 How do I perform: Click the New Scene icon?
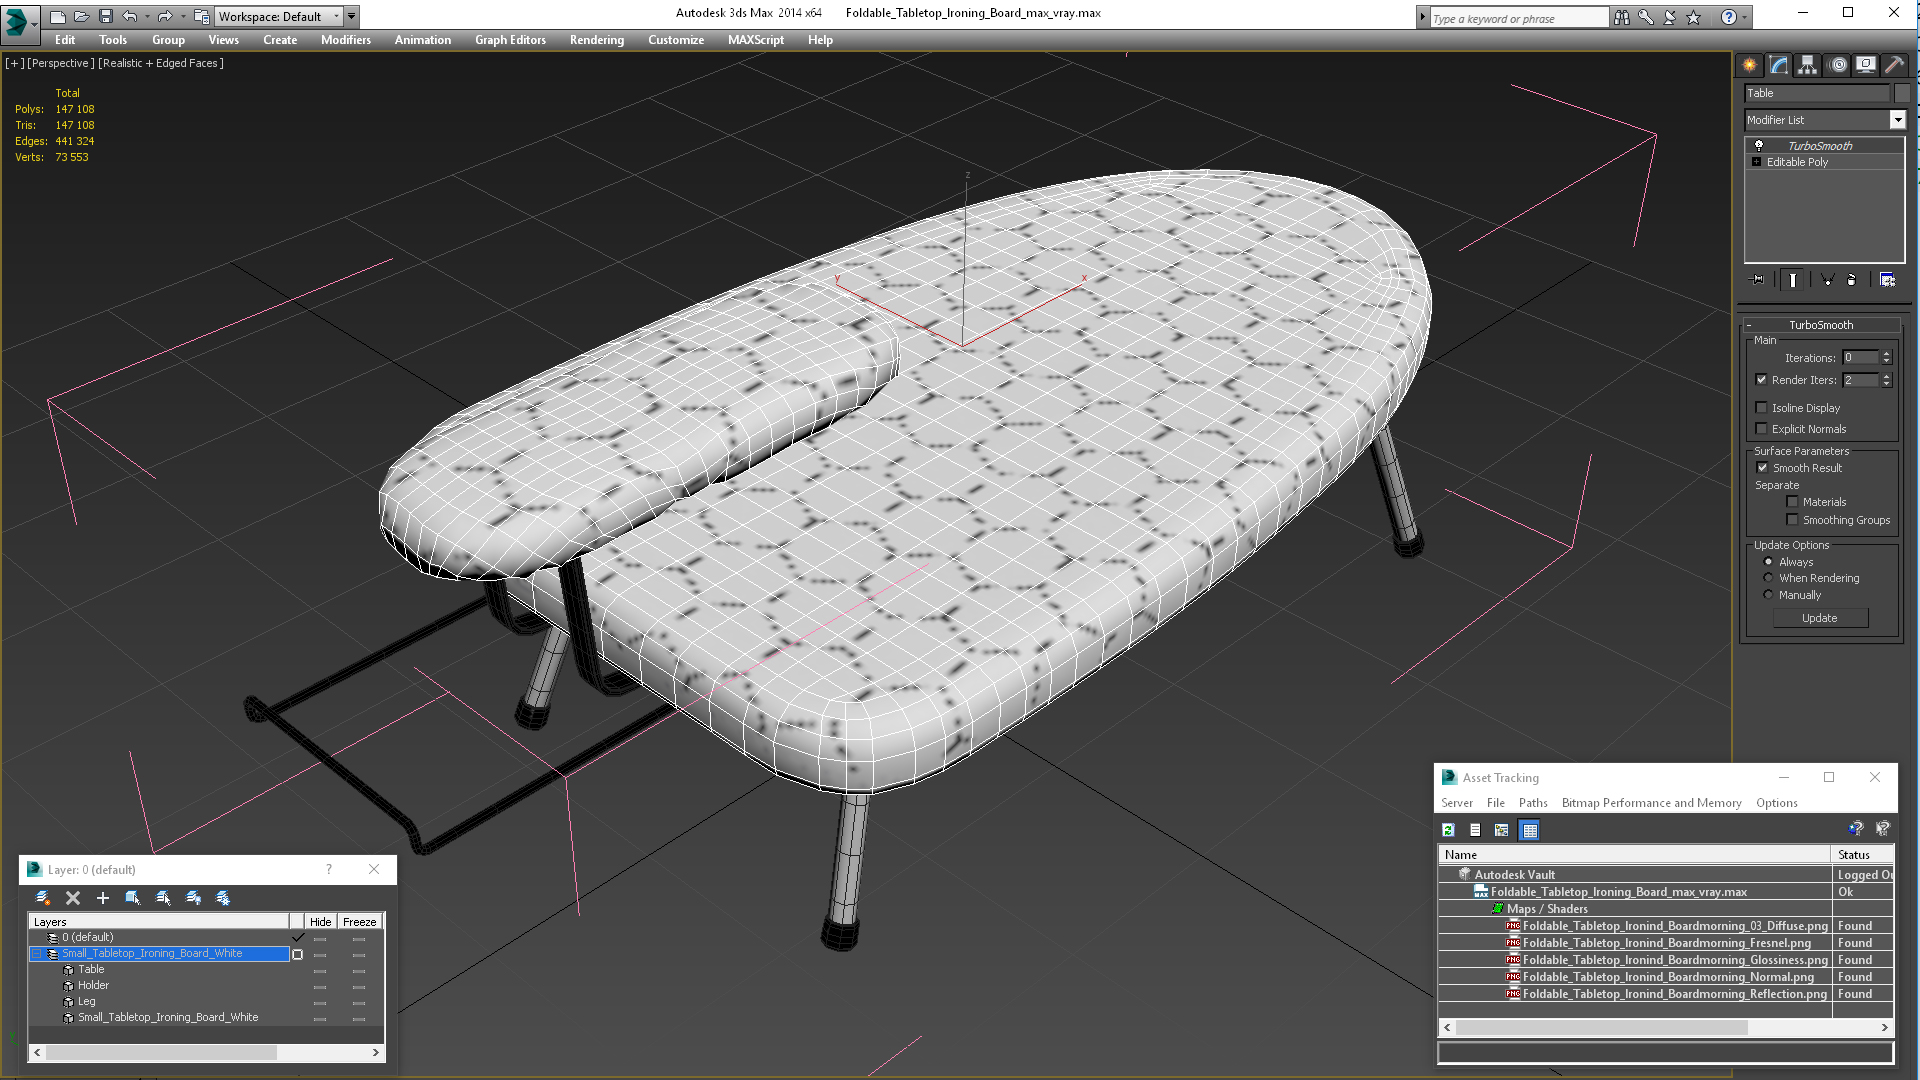pos(58,16)
